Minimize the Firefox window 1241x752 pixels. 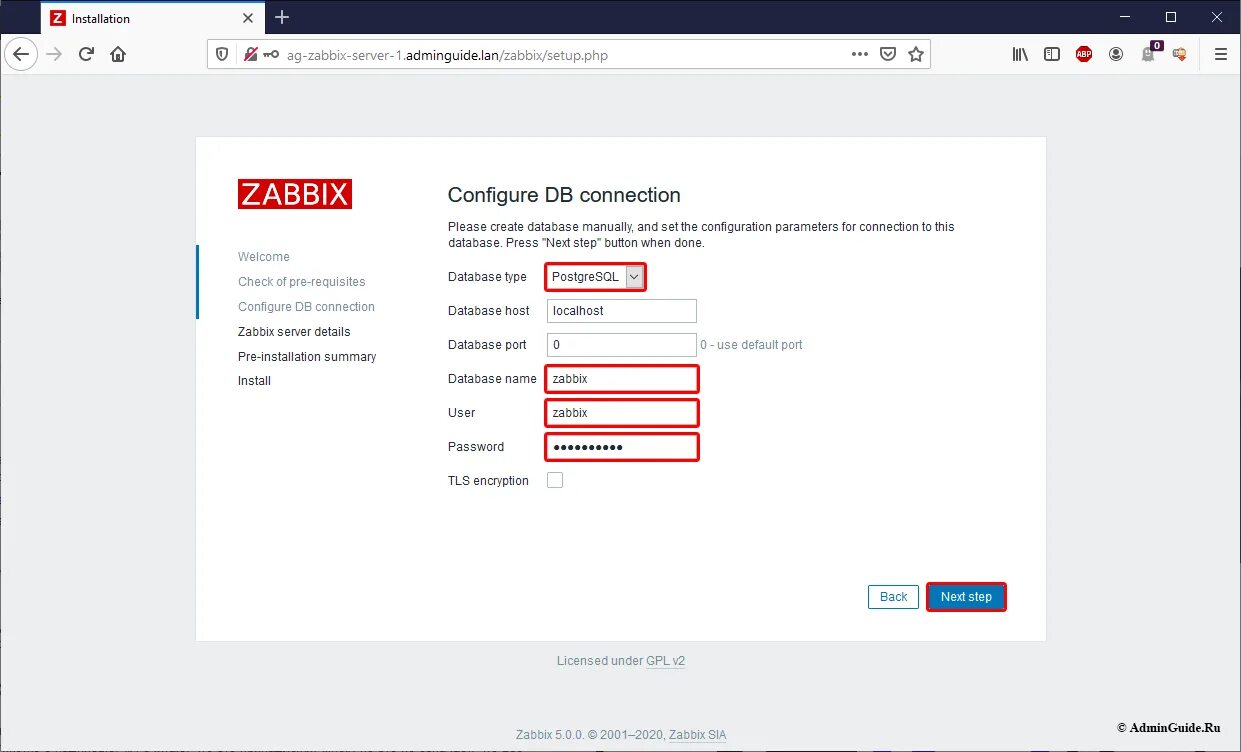click(x=1125, y=17)
